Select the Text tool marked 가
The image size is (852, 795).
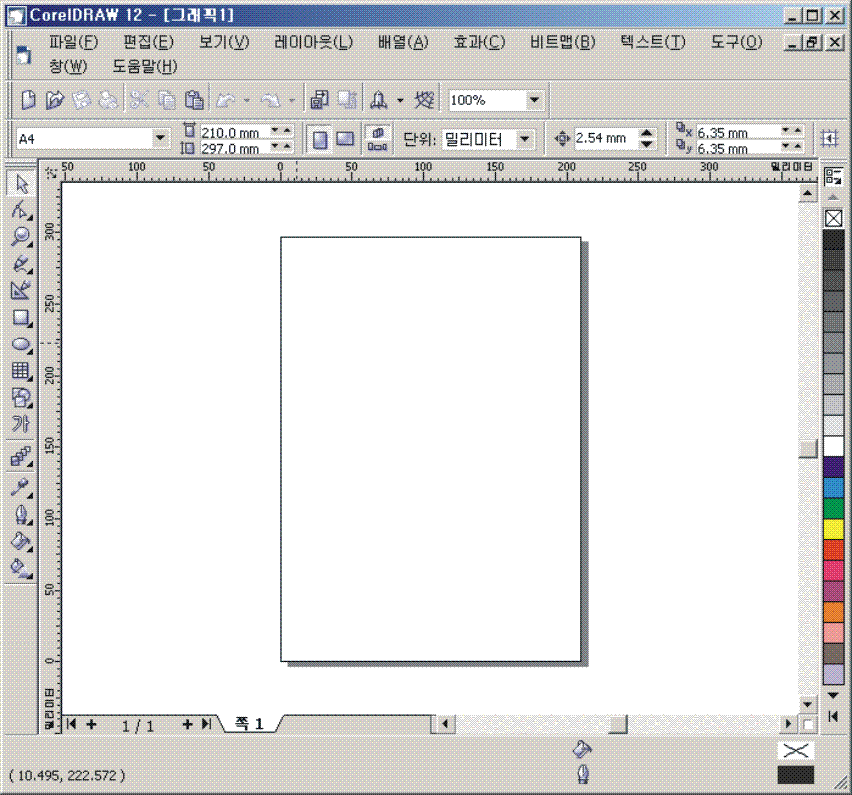(x=21, y=424)
